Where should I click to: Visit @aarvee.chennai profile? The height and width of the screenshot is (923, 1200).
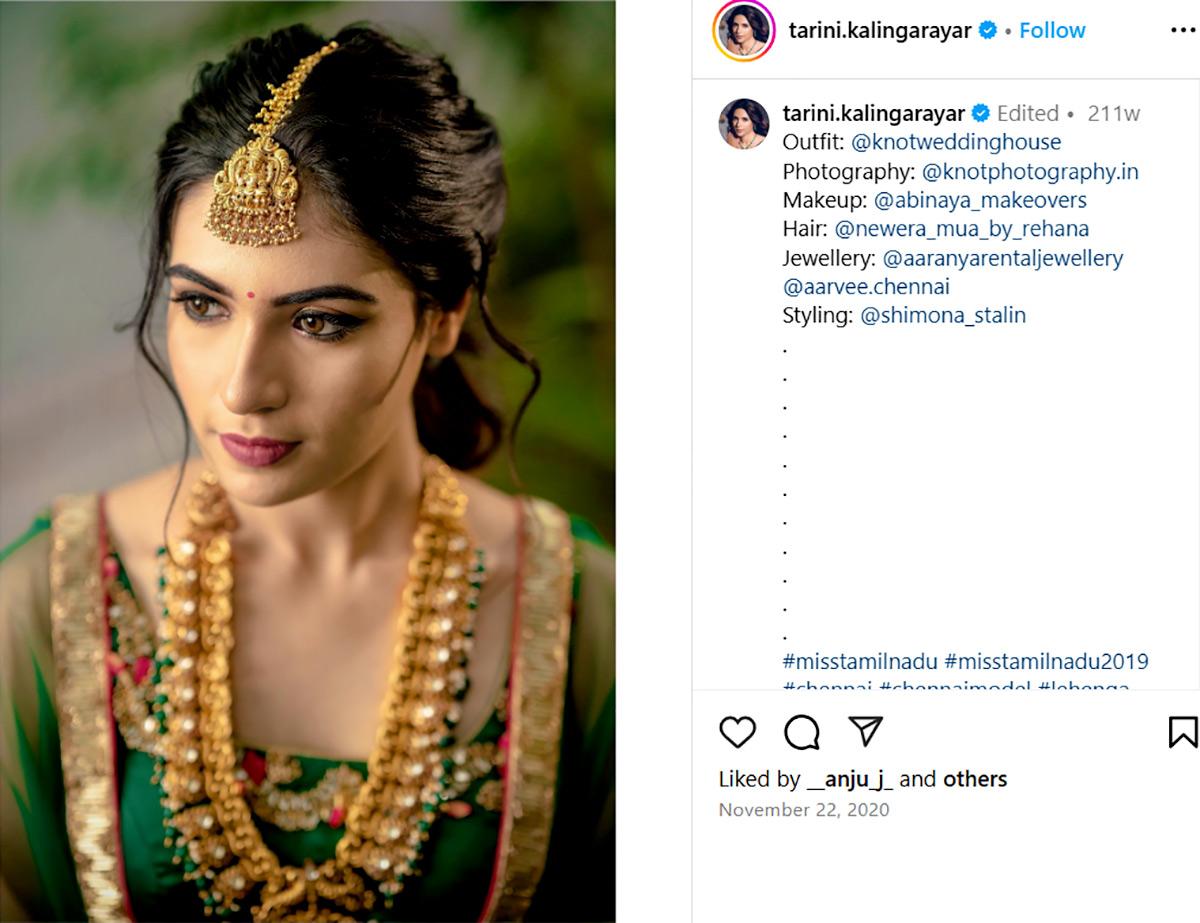[x=866, y=287]
